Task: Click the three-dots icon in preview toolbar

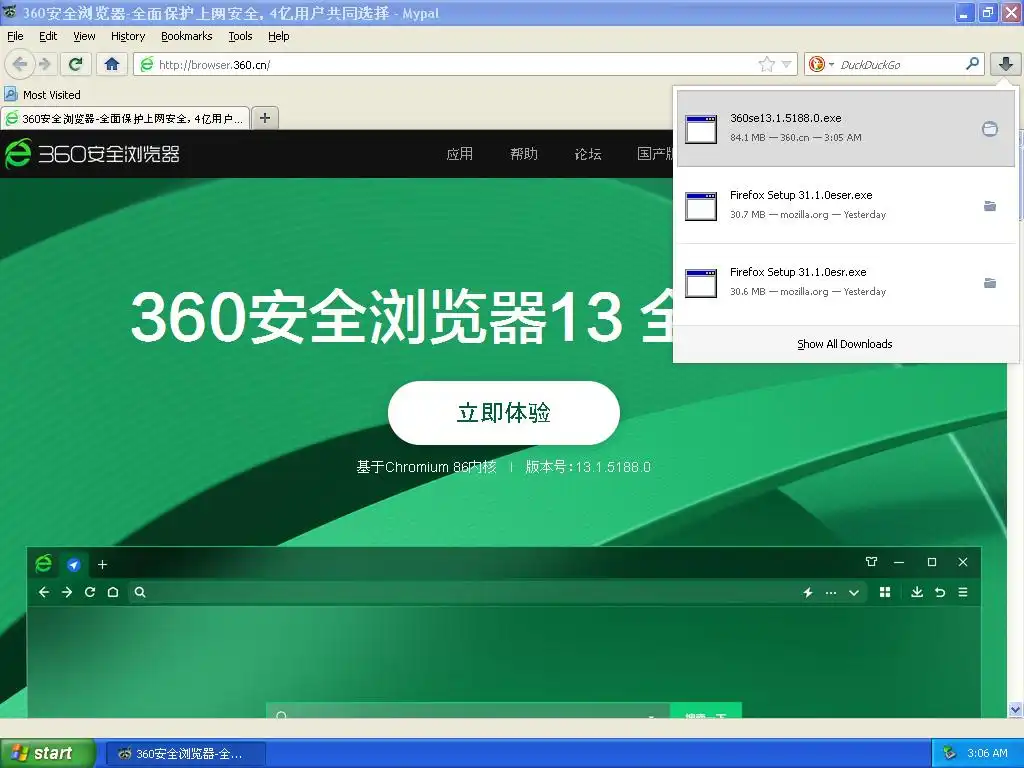Action: (x=831, y=593)
